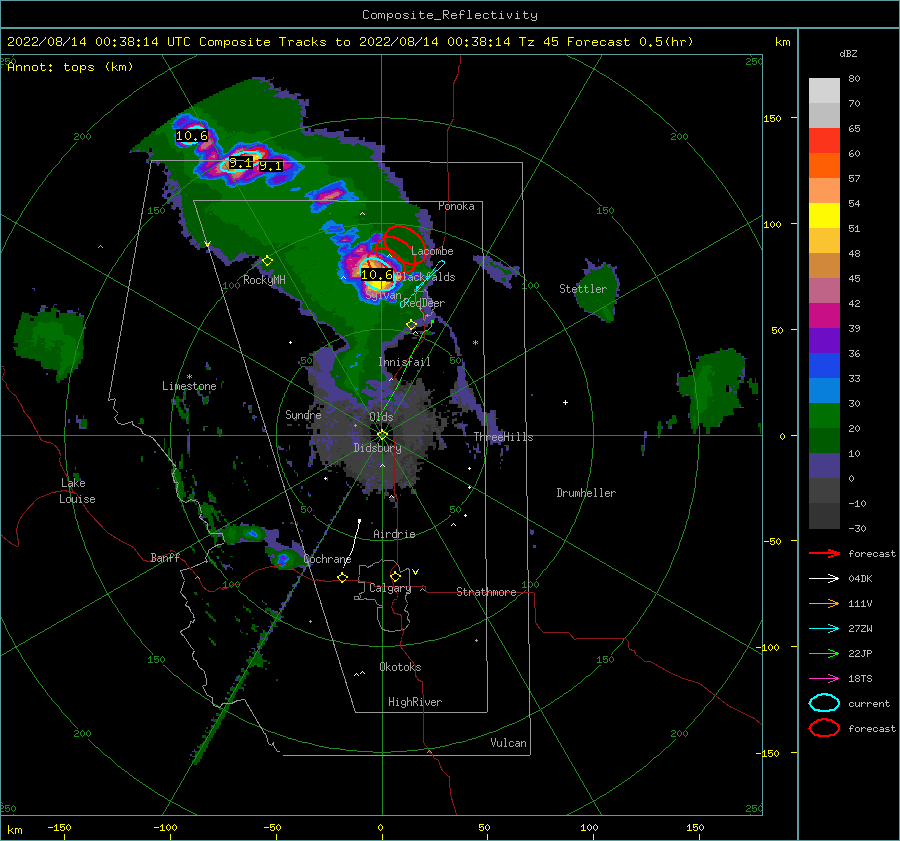The width and height of the screenshot is (900, 841).
Task: Click the yellow diamond marker below RedDeer
Action: coord(411,325)
